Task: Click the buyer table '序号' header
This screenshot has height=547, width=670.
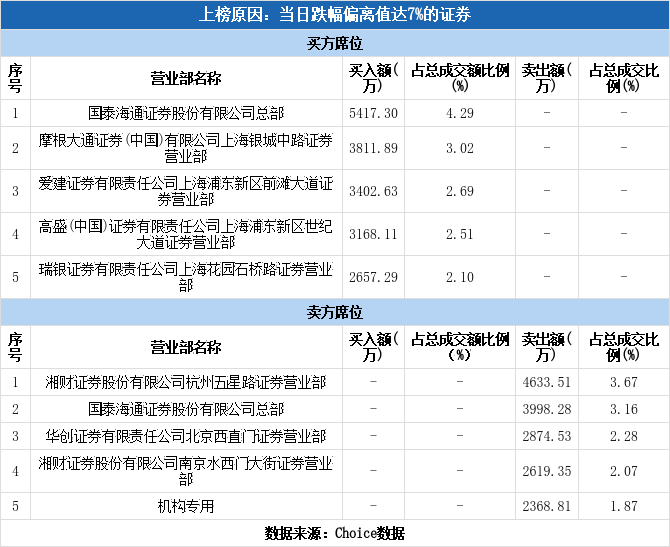Action: (15, 78)
